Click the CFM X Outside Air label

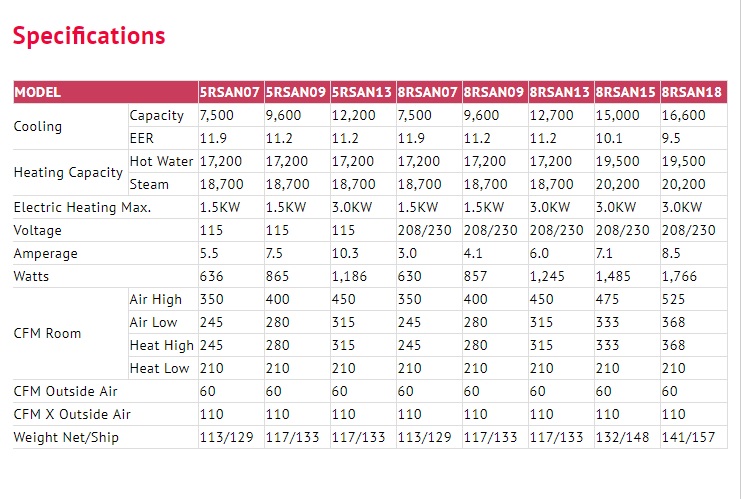72,415
